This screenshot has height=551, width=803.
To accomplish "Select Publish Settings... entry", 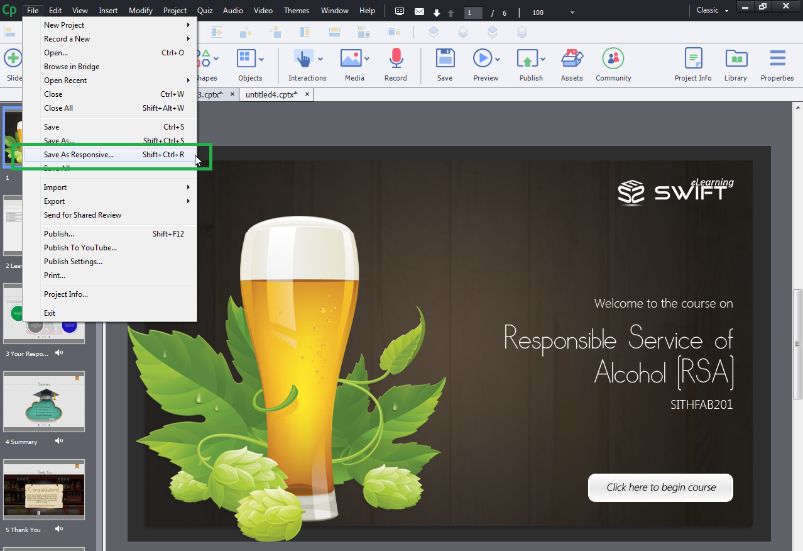I will (x=110, y=261).
